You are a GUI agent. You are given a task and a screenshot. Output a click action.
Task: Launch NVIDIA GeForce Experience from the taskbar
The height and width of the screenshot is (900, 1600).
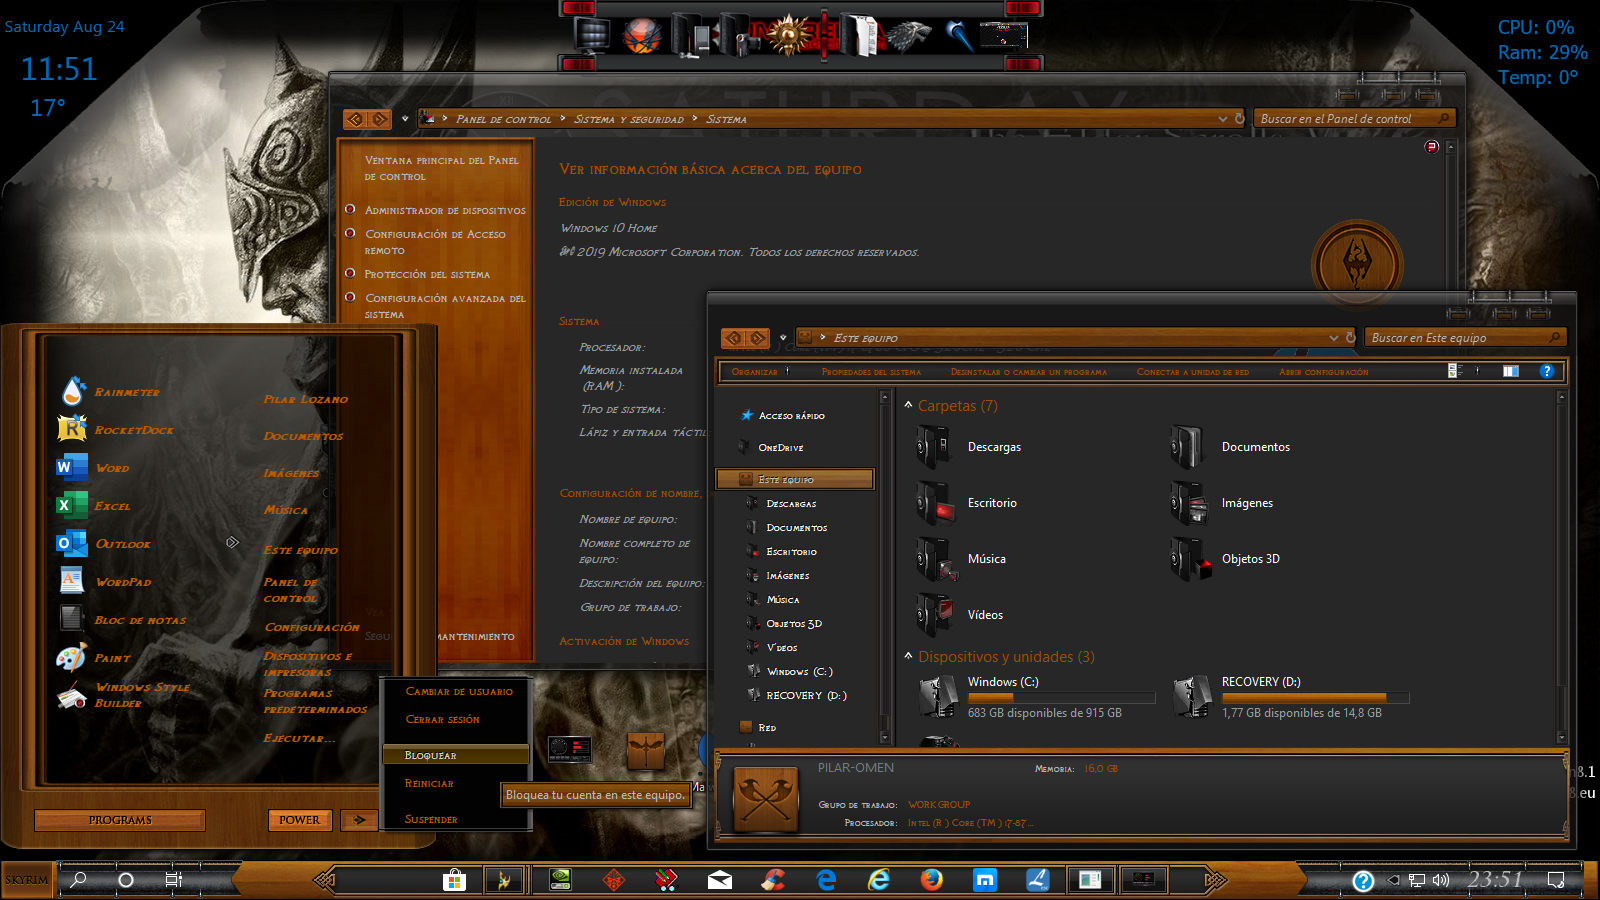(x=560, y=880)
